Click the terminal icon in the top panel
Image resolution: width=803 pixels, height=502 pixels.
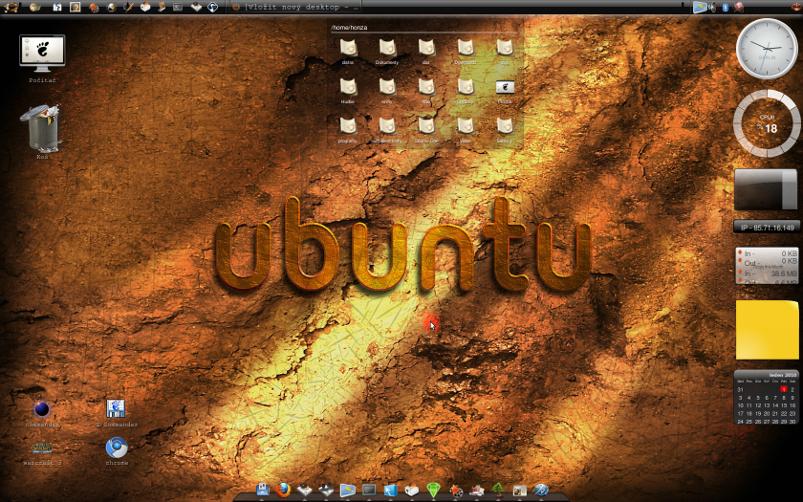[x=178, y=7]
